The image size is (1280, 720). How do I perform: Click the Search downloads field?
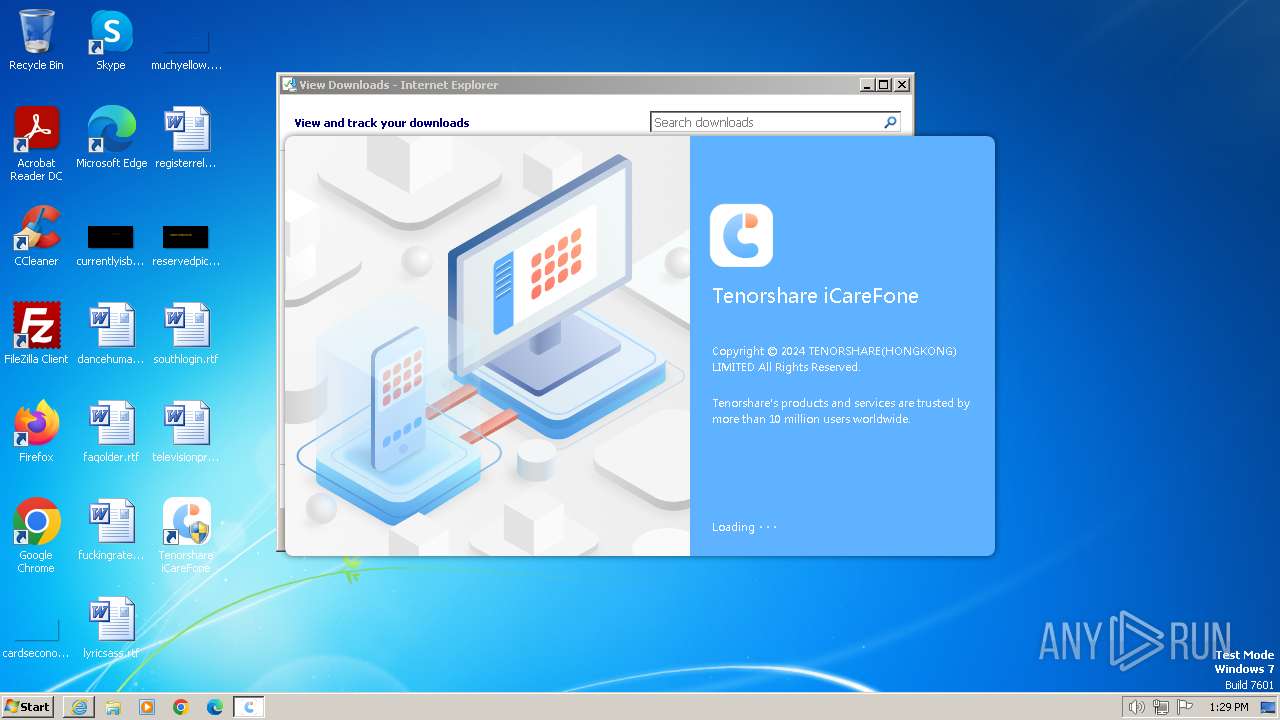point(766,122)
